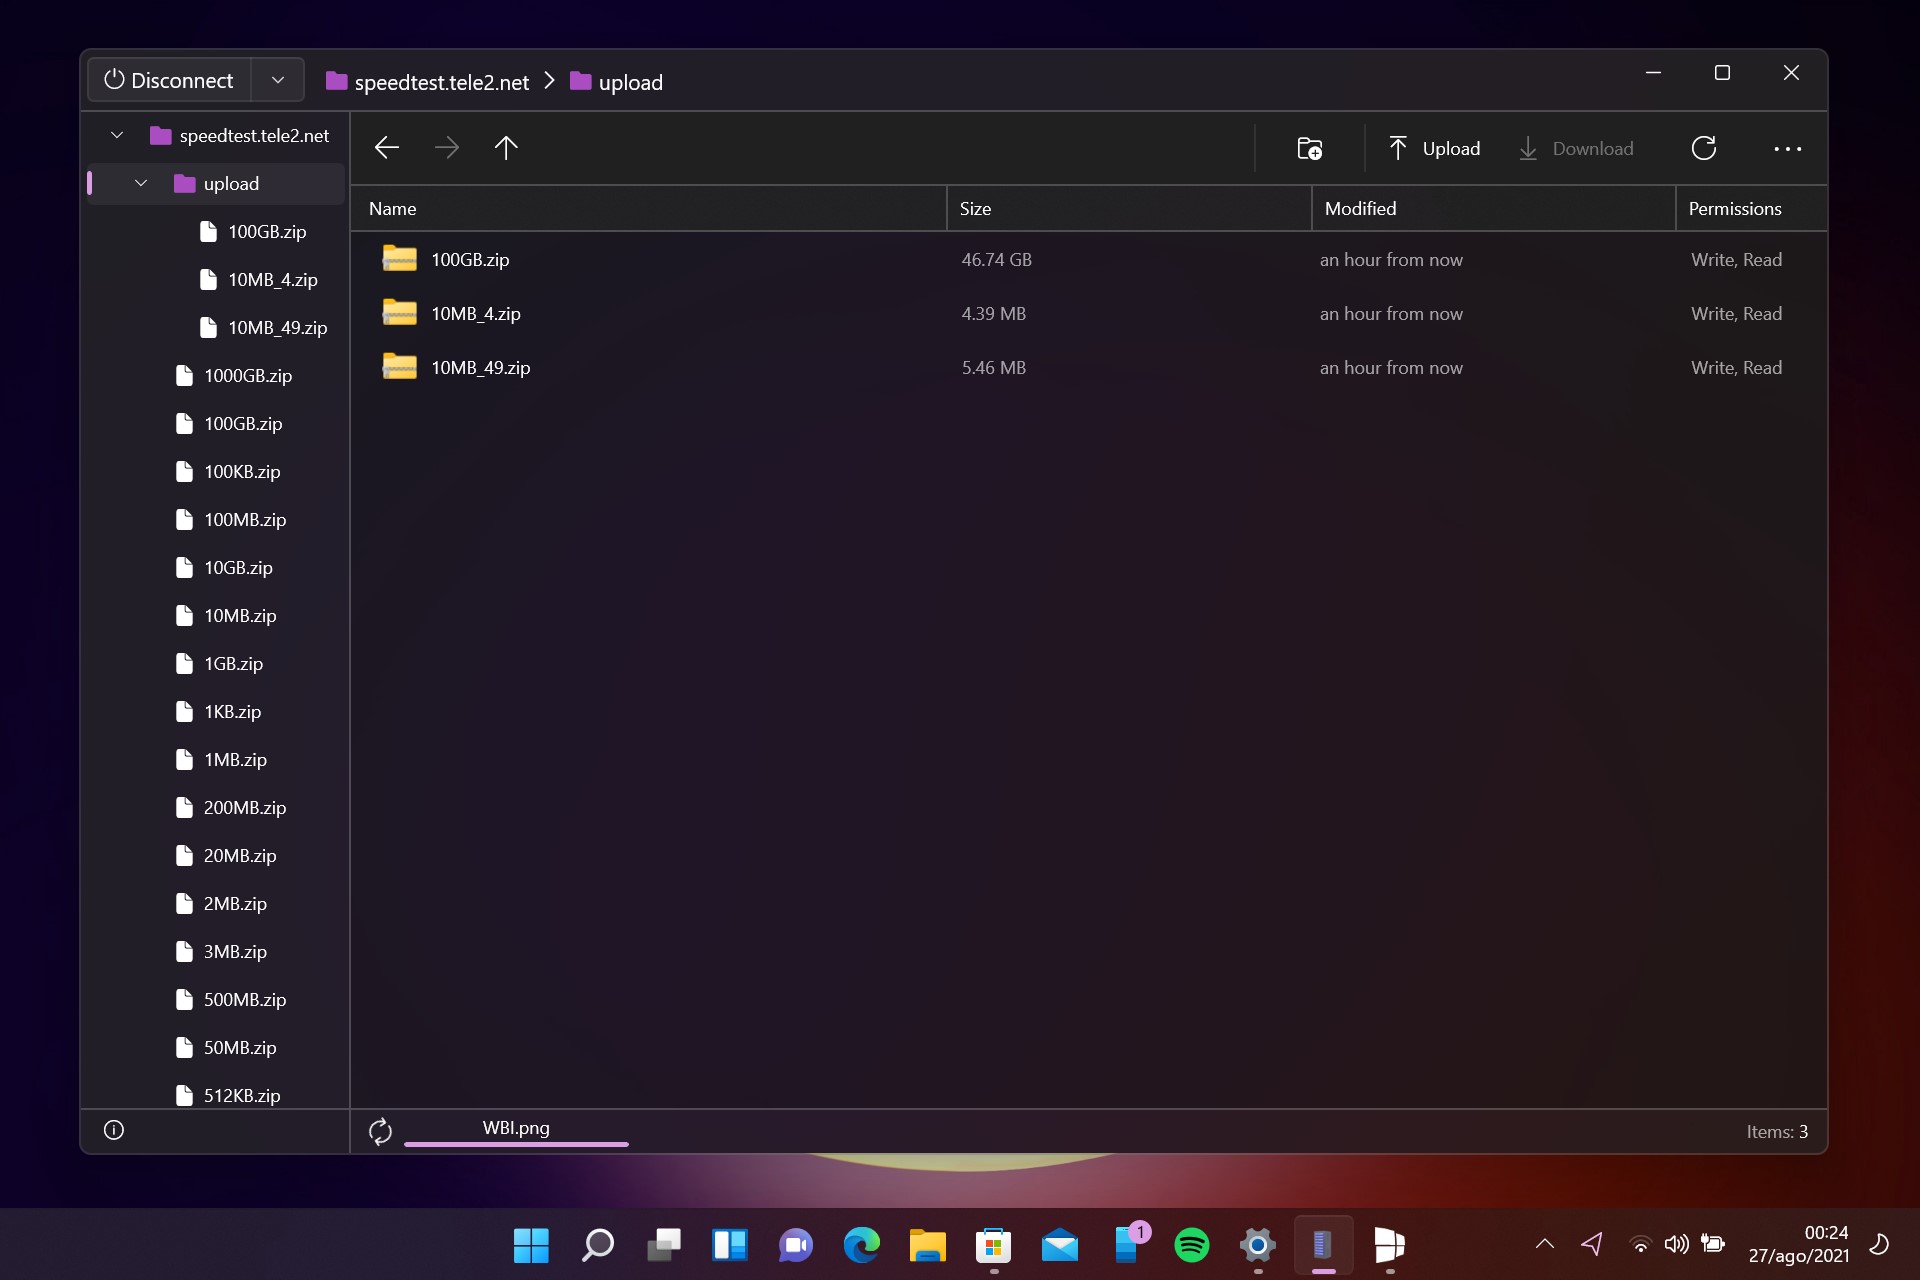Image resolution: width=1920 pixels, height=1280 pixels.
Task: Click the zip icon of 10MB_49.zip
Action: click(x=399, y=367)
